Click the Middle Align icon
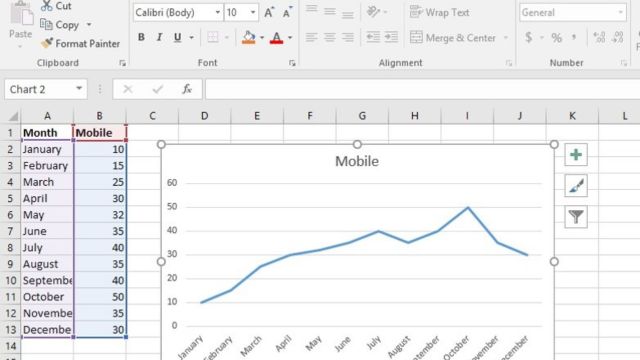Image resolution: width=640 pixels, height=360 pixels. tap(330, 11)
